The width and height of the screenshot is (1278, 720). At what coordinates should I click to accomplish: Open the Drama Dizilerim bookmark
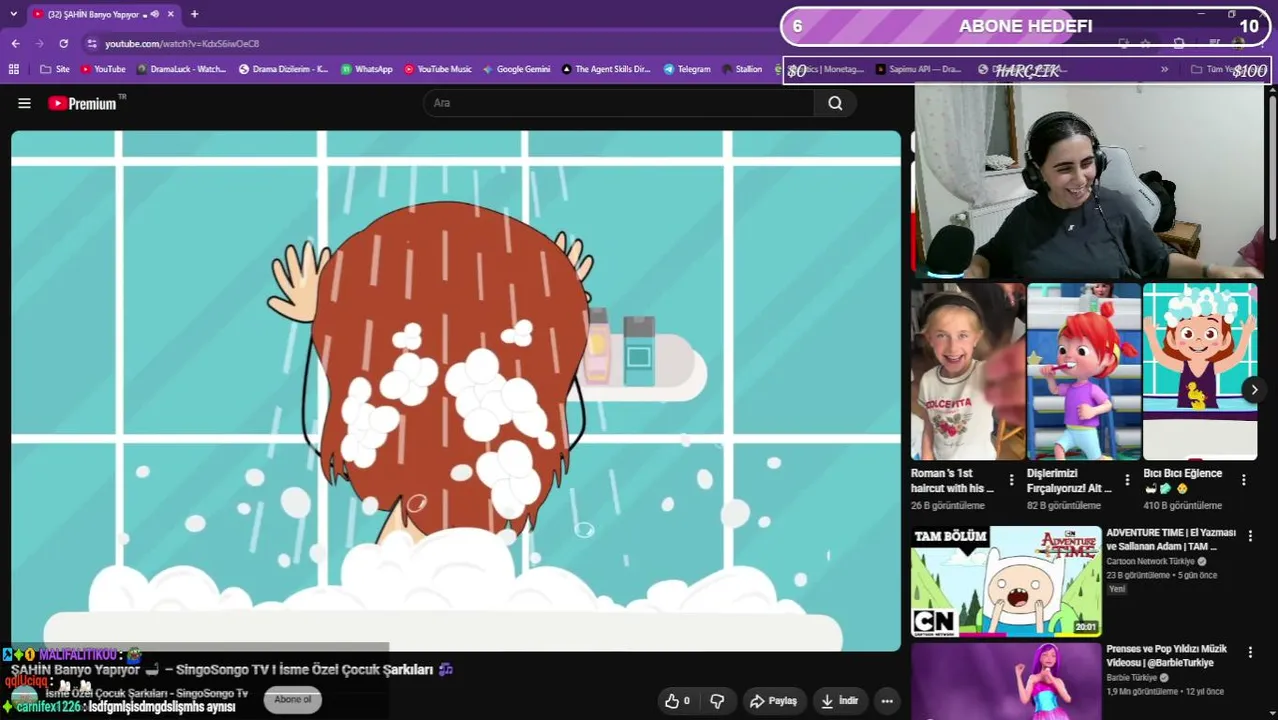click(x=284, y=69)
